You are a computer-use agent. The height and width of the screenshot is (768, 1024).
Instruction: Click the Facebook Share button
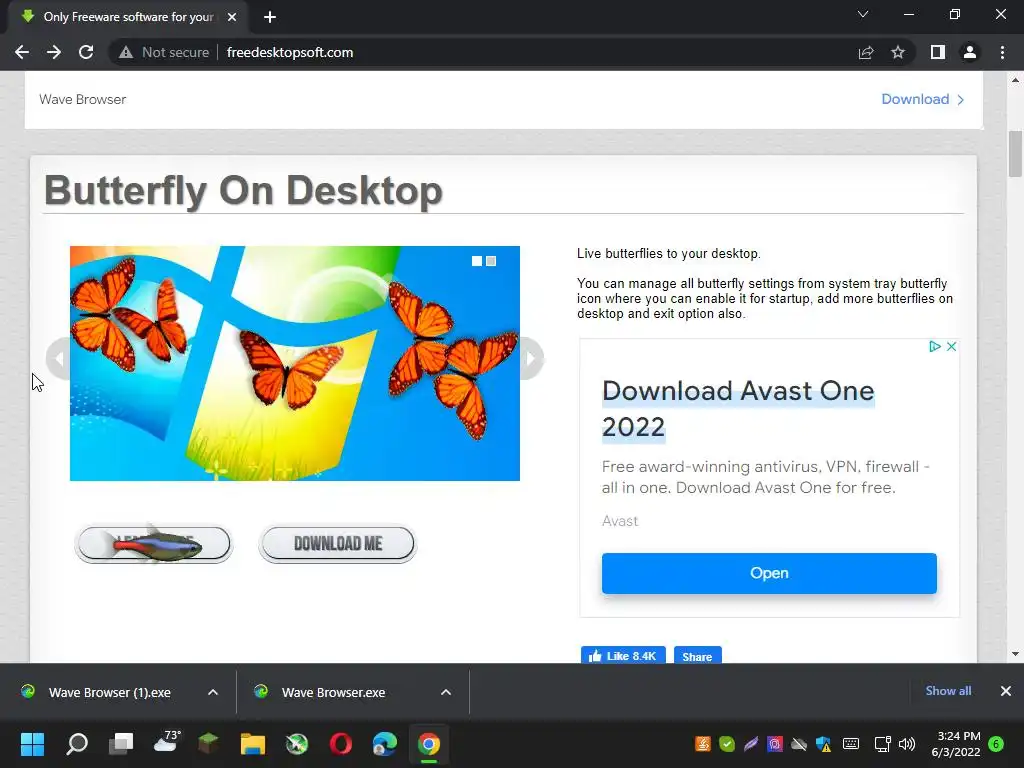697,656
